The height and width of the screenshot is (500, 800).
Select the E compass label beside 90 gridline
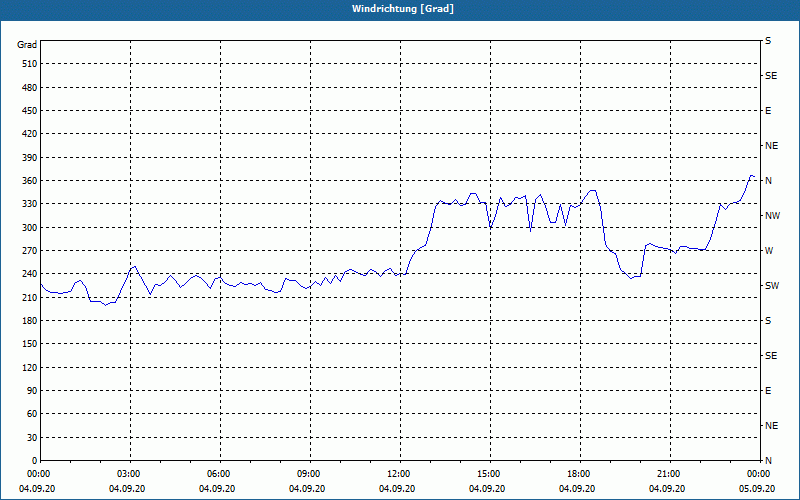pos(768,391)
